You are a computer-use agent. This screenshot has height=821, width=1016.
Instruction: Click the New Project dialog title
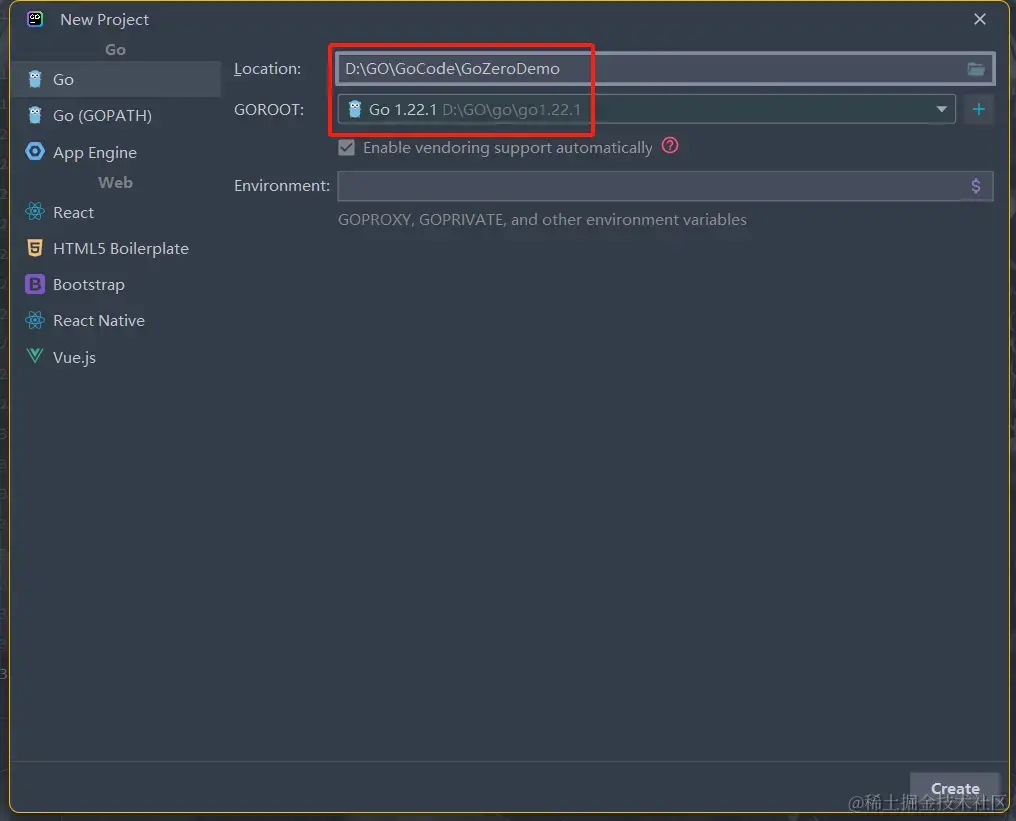[x=104, y=19]
